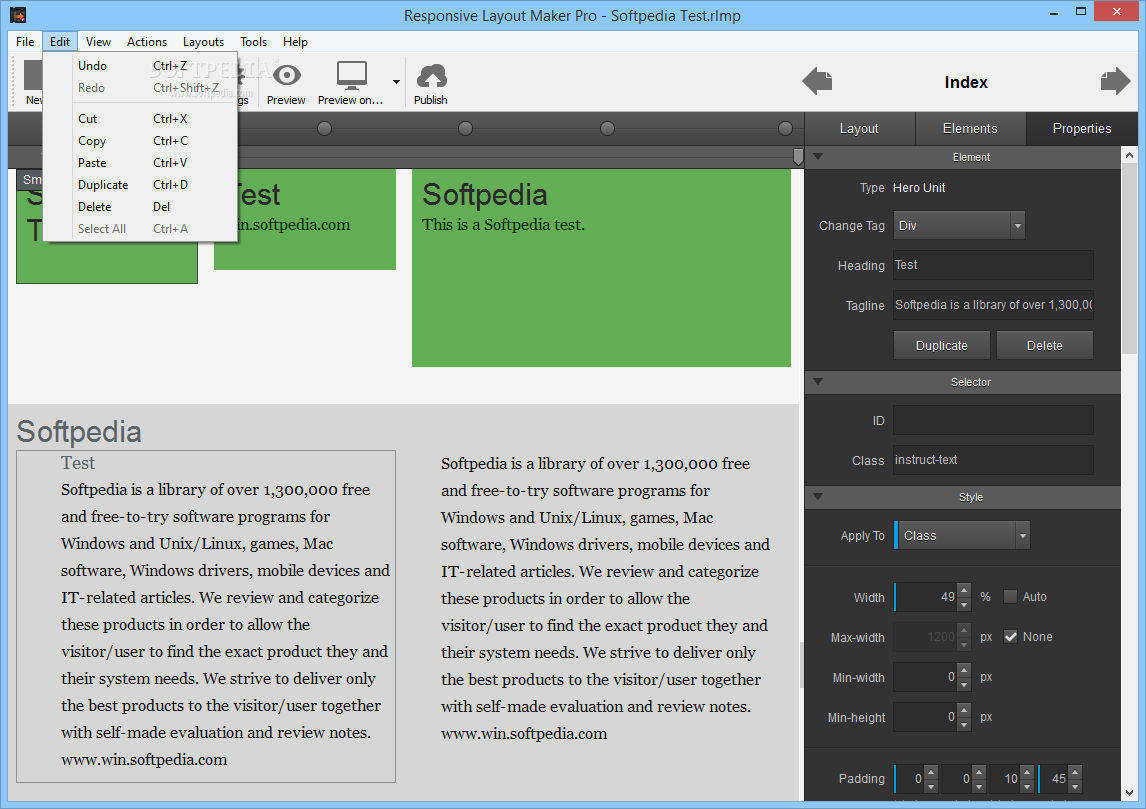
Task: Click the Delete button in Properties panel
Action: [1044, 345]
